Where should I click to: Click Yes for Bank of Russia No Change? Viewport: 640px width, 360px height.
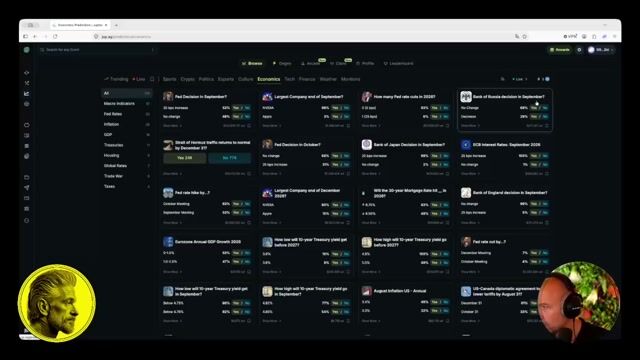(533, 108)
